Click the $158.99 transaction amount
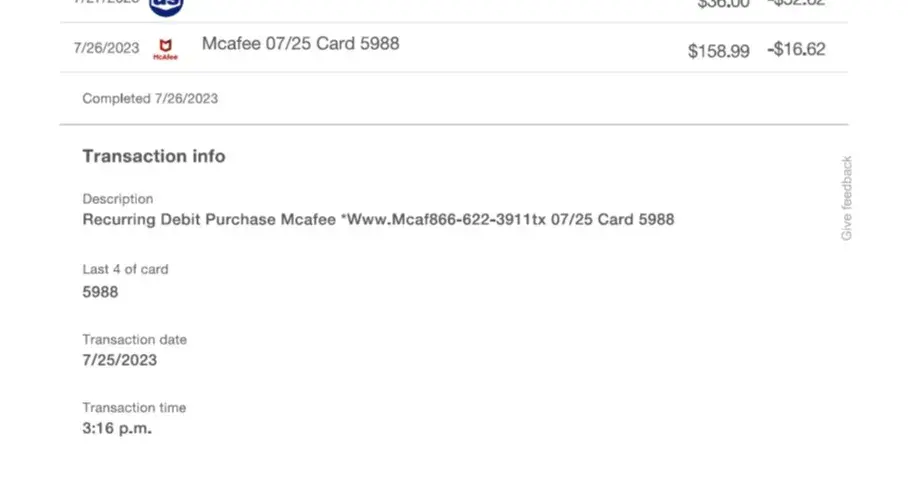 718,50
